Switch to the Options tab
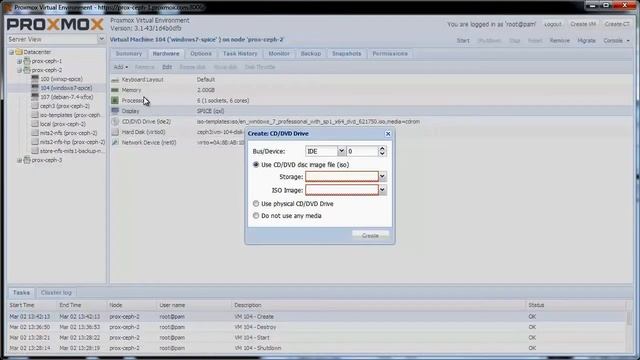Image resolution: width=640 pixels, height=360 pixels. (201, 53)
